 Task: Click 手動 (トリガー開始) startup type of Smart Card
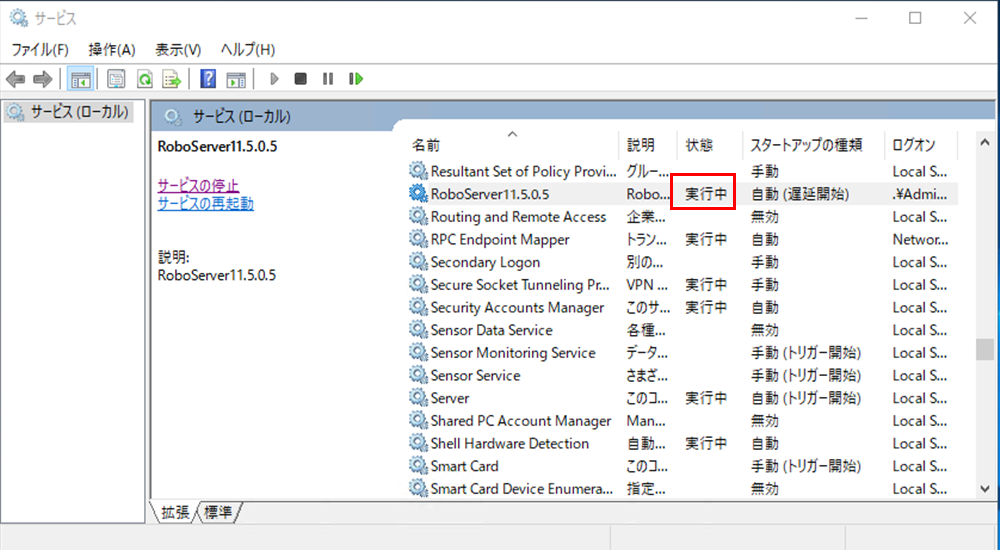tap(805, 466)
